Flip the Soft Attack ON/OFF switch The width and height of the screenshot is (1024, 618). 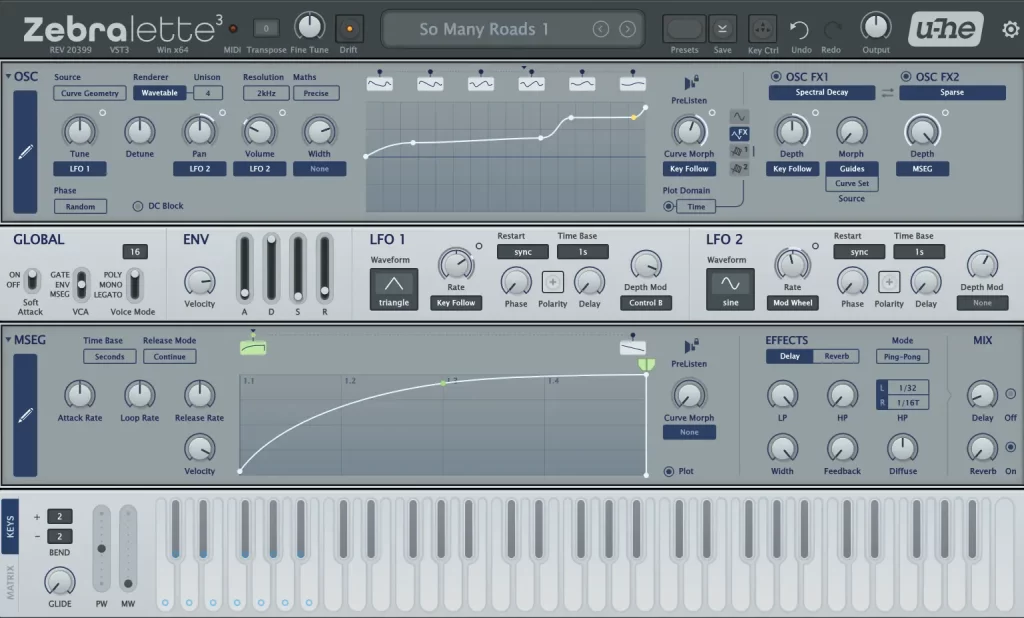pyautogui.click(x=31, y=280)
